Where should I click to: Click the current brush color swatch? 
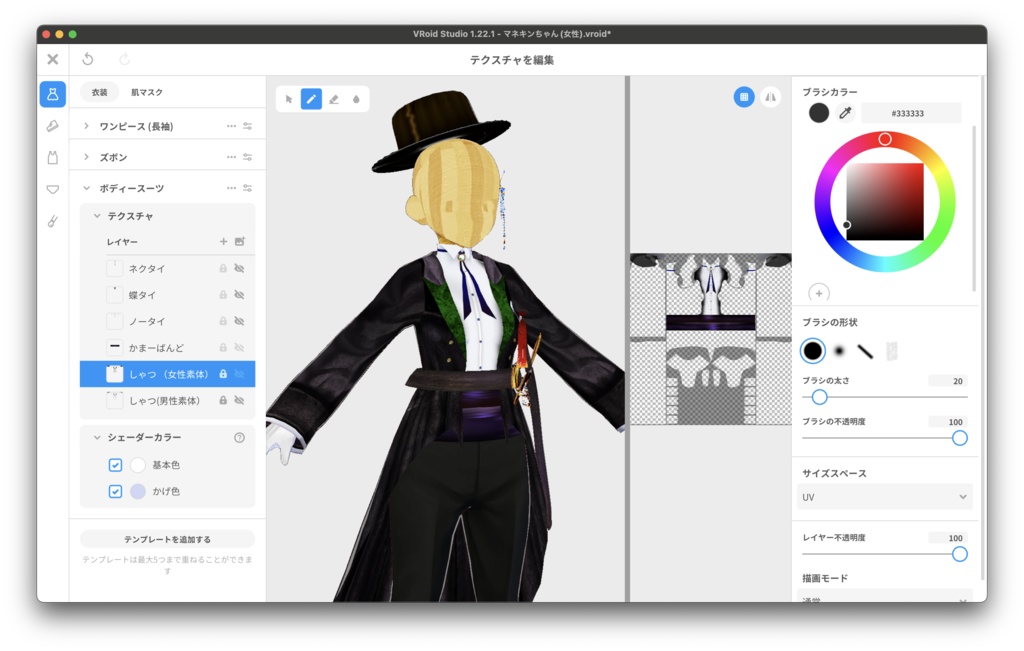(818, 113)
